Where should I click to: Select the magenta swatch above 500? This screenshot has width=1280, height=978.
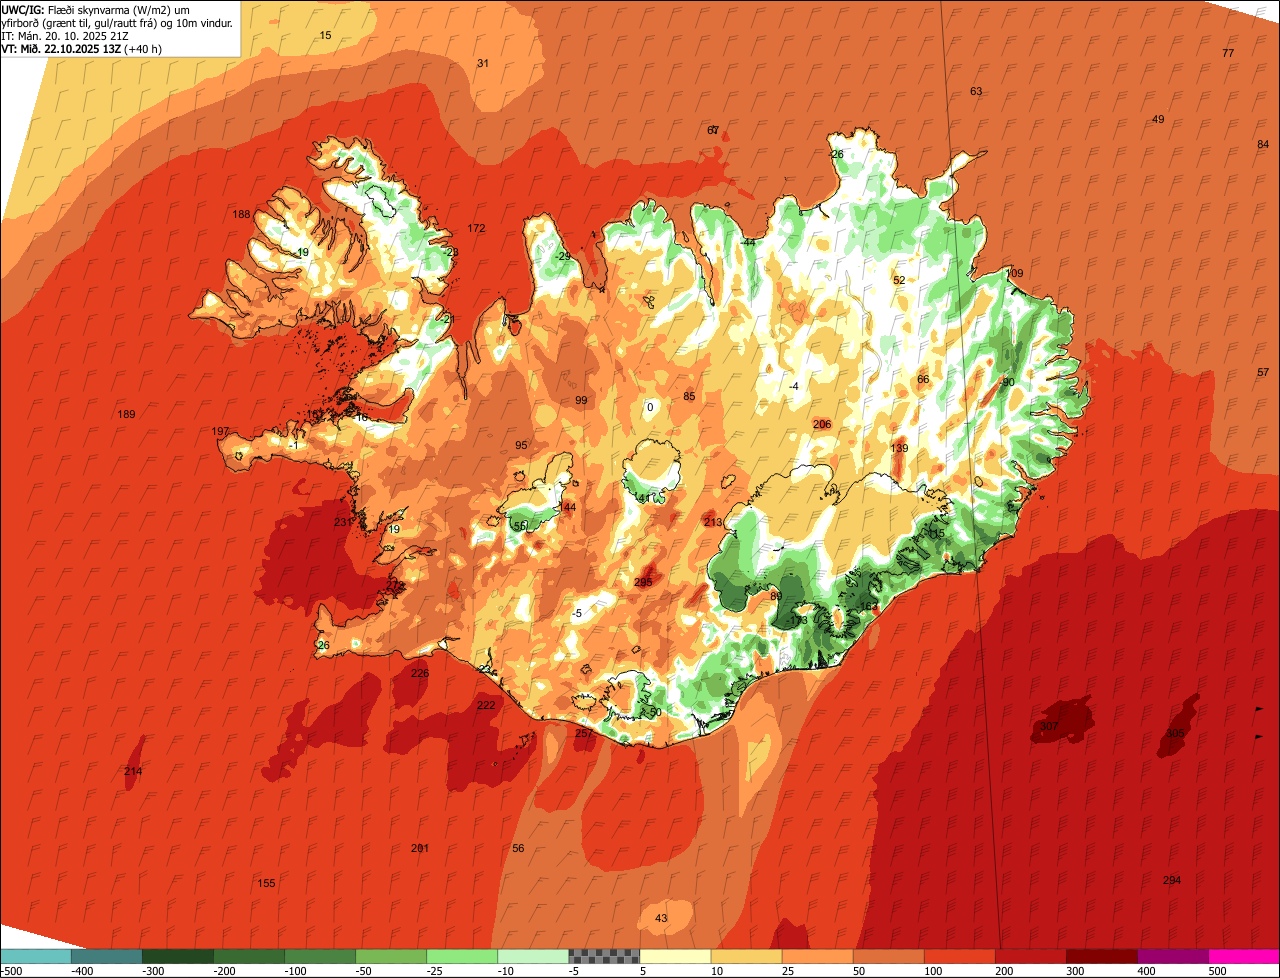(x=1244, y=956)
